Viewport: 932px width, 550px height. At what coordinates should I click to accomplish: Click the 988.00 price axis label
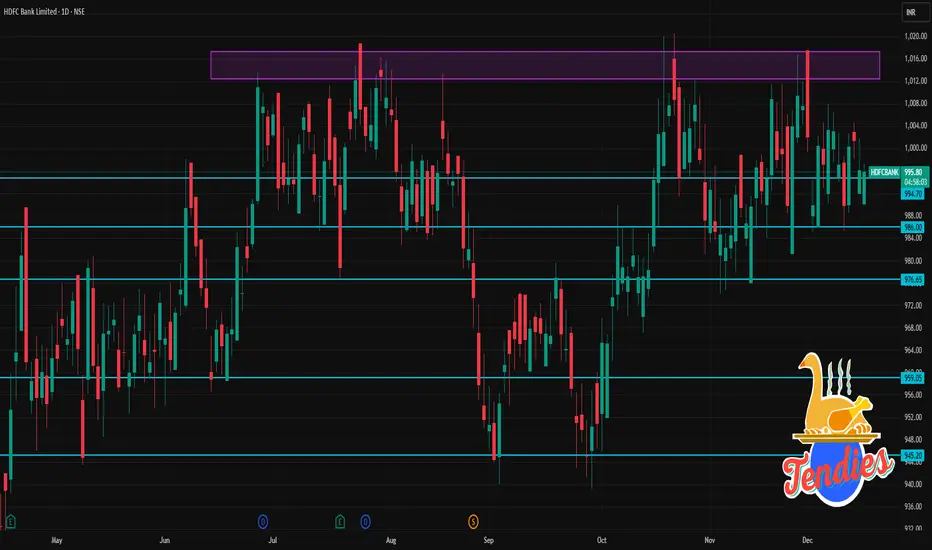[x=913, y=215]
